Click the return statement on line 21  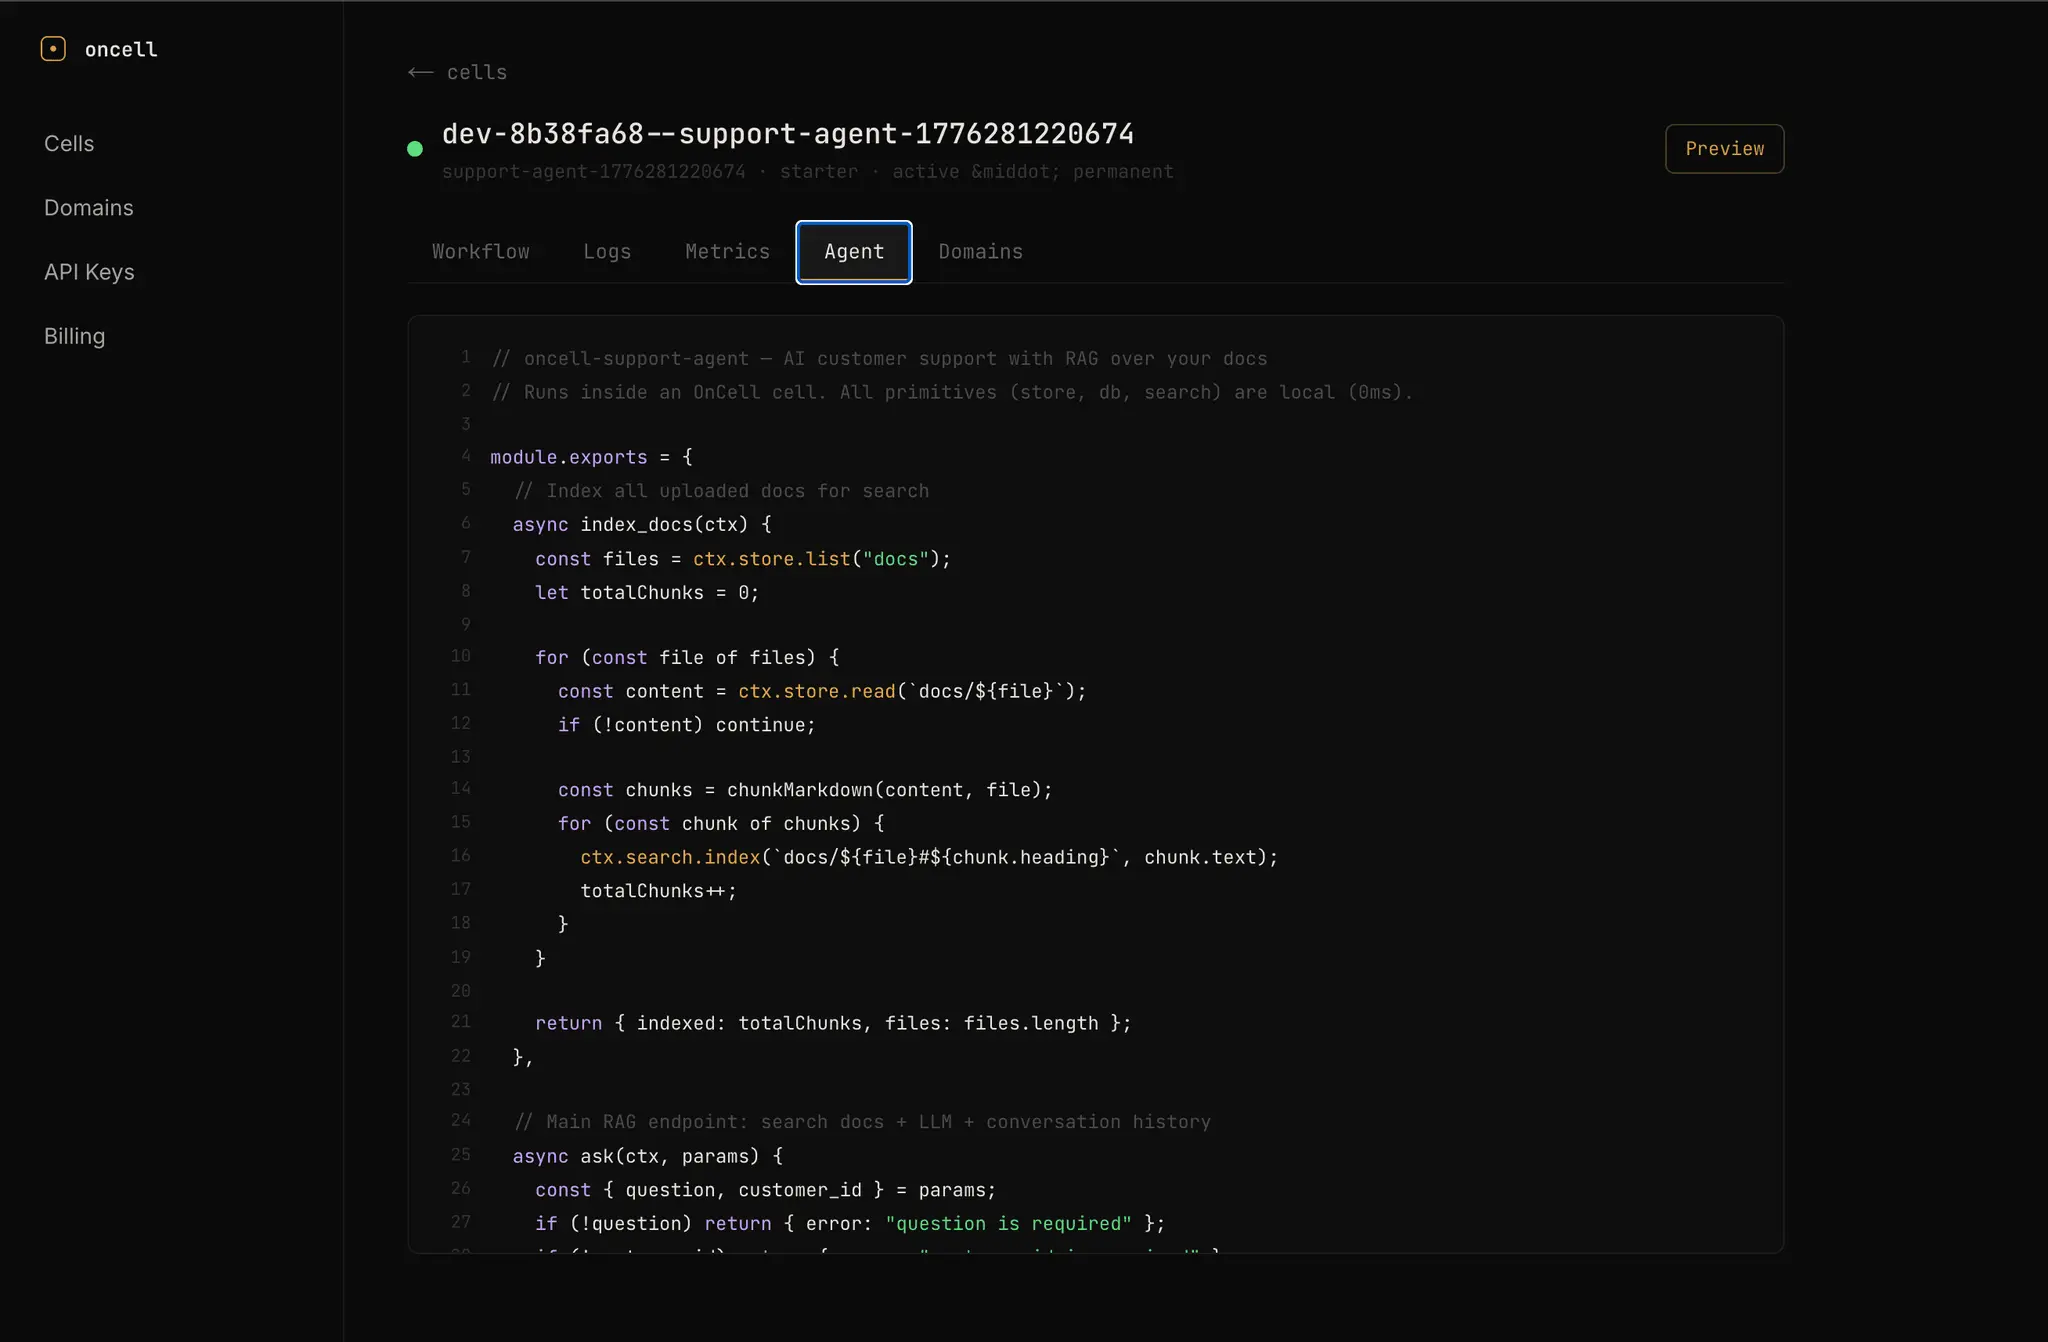point(833,1024)
